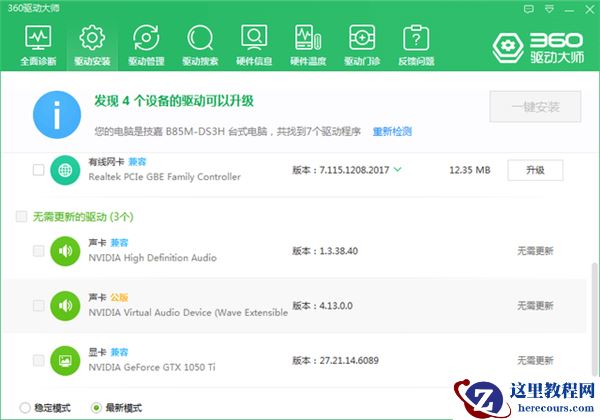The image size is (600, 420).
Task: Click the Realtek PCIe GBE Family Controller name
Action: tap(165, 177)
